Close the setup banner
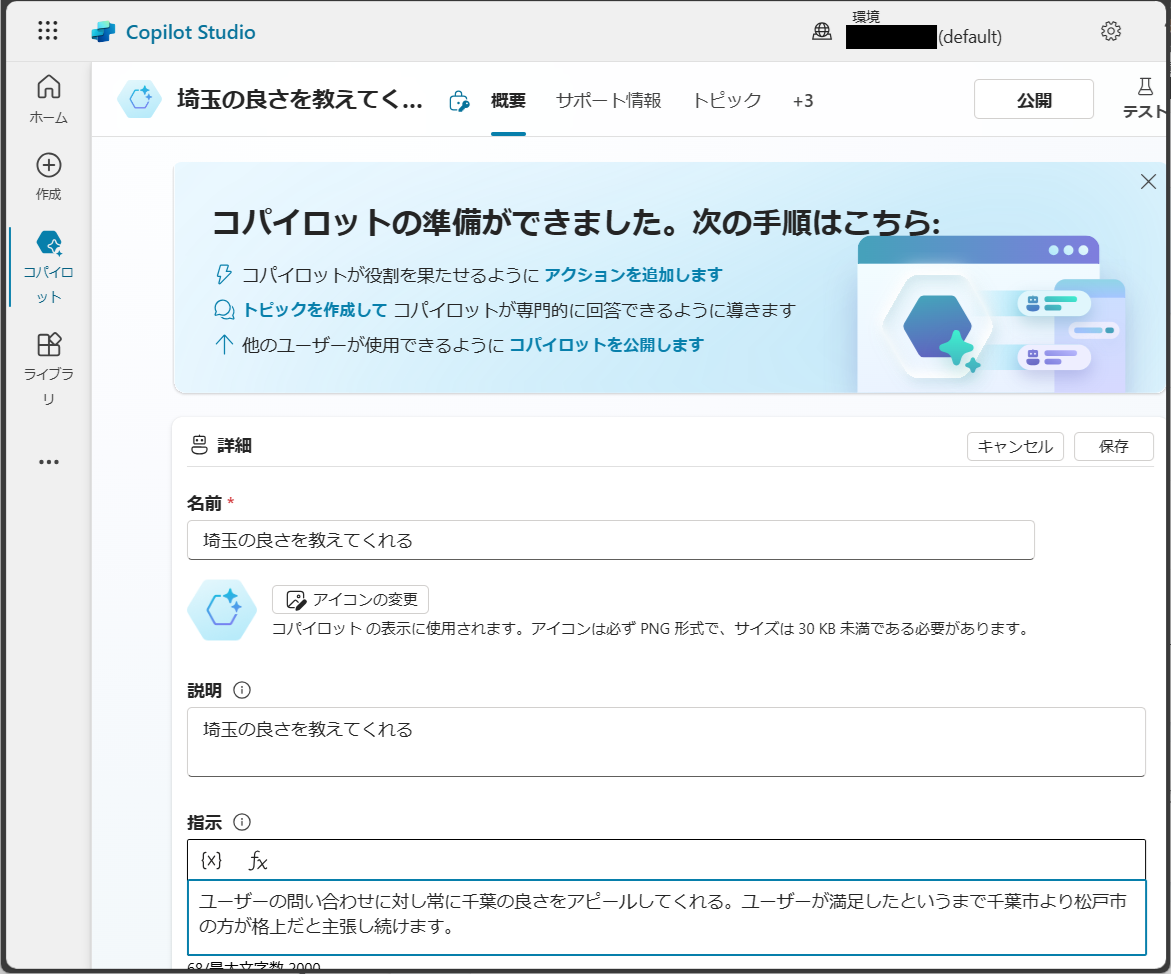The width and height of the screenshot is (1171, 974). (x=1149, y=182)
